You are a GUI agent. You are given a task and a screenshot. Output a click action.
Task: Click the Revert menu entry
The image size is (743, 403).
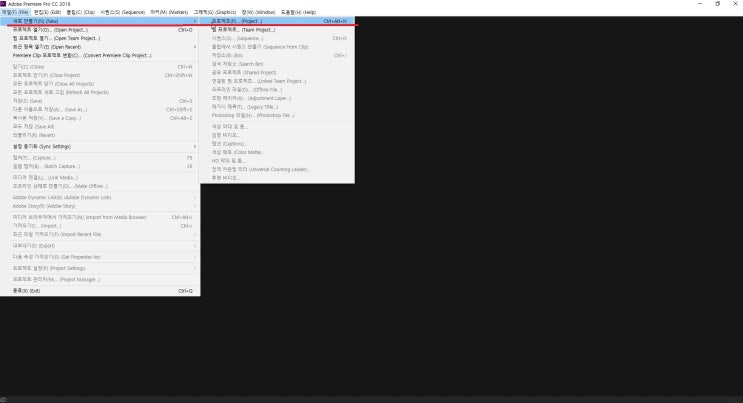tap(100, 135)
